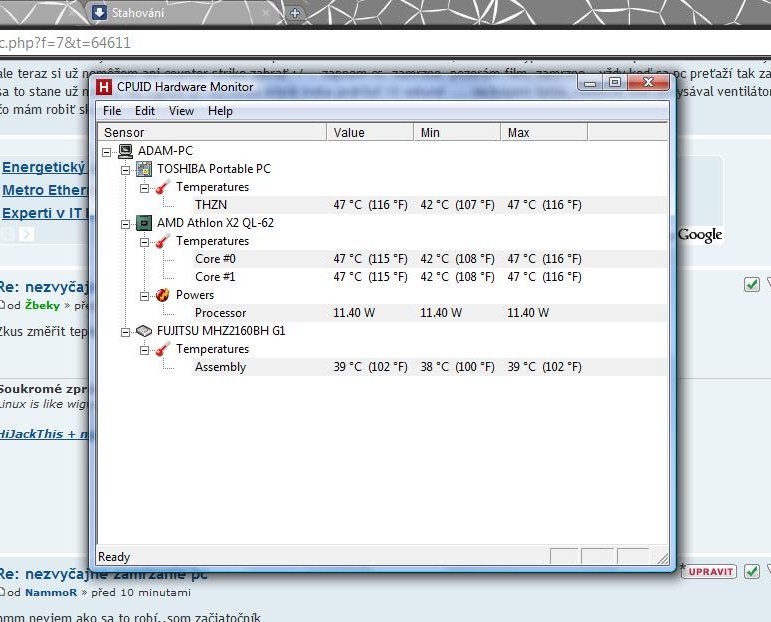Image resolution: width=771 pixels, height=622 pixels.
Task: Collapse Temperatures under AMD Athlon
Action: pos(145,242)
